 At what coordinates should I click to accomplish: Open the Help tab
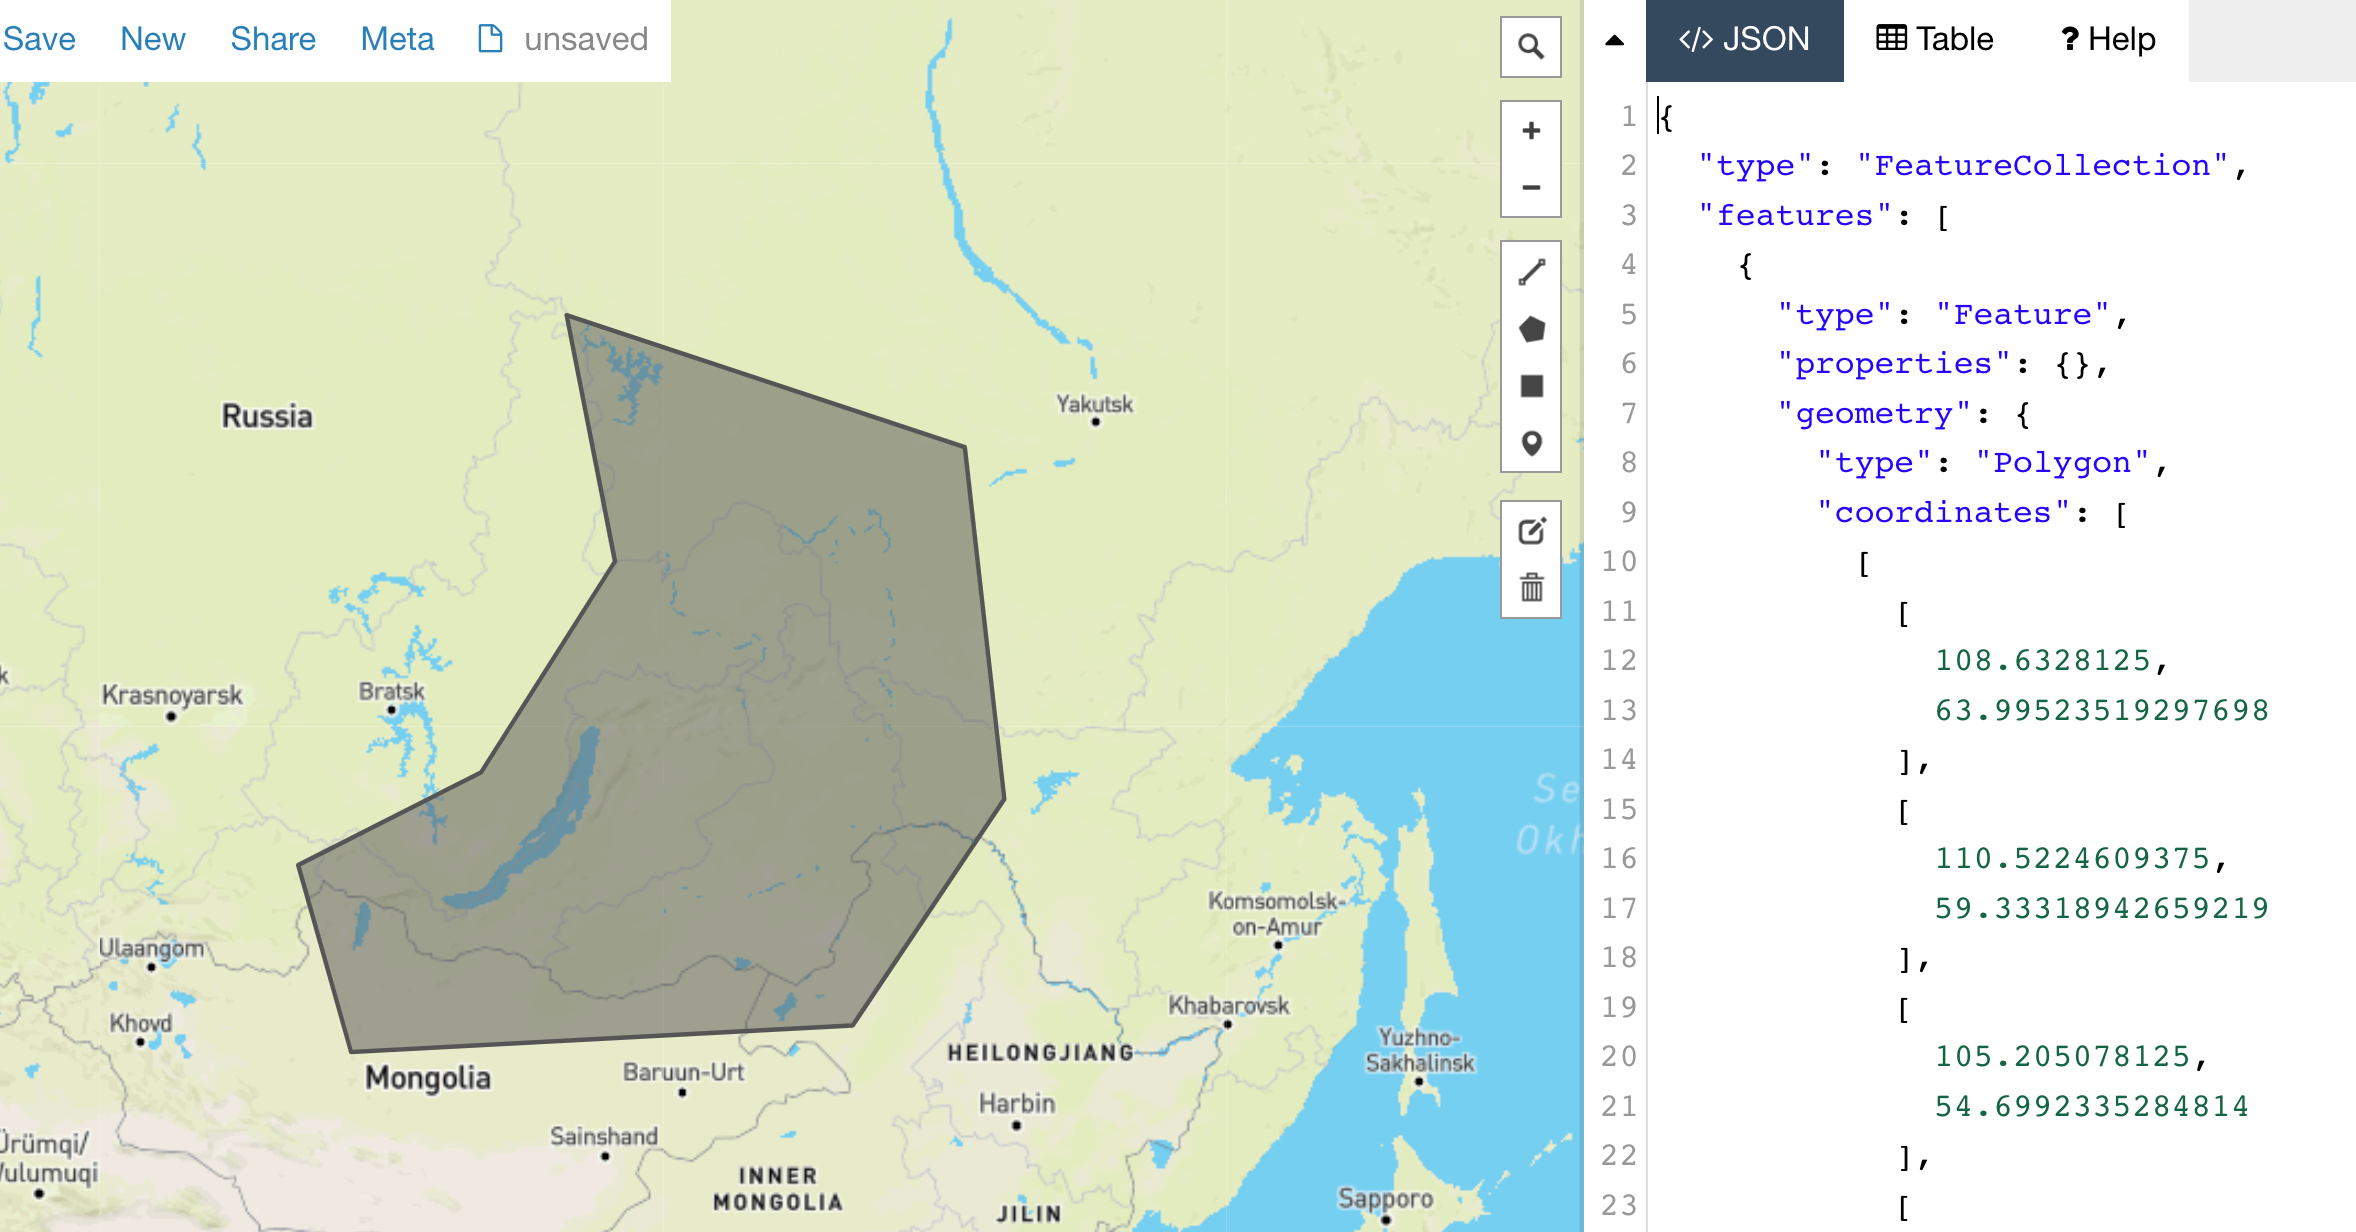pos(2107,40)
